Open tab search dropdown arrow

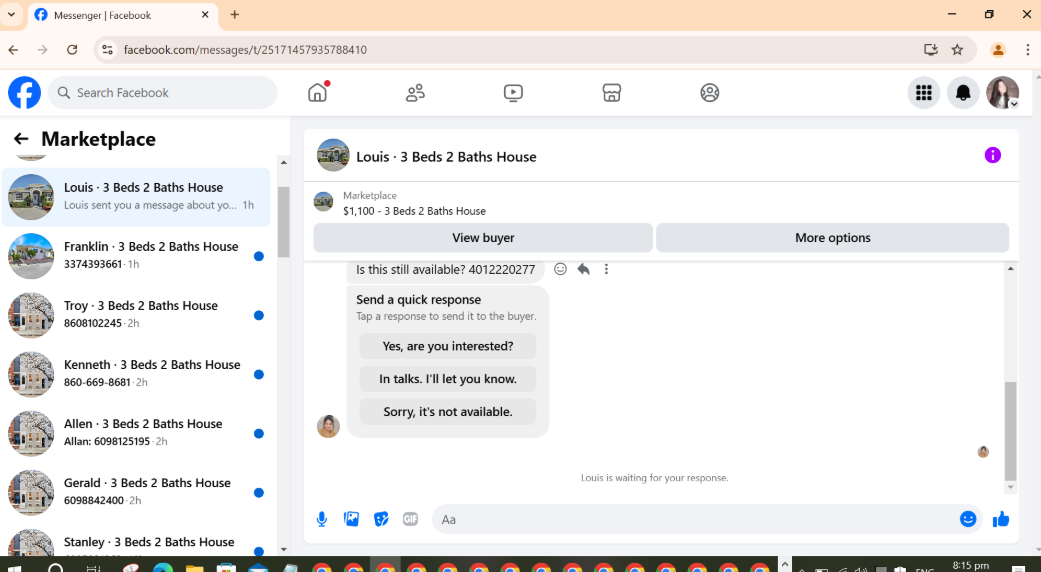[x=11, y=15]
